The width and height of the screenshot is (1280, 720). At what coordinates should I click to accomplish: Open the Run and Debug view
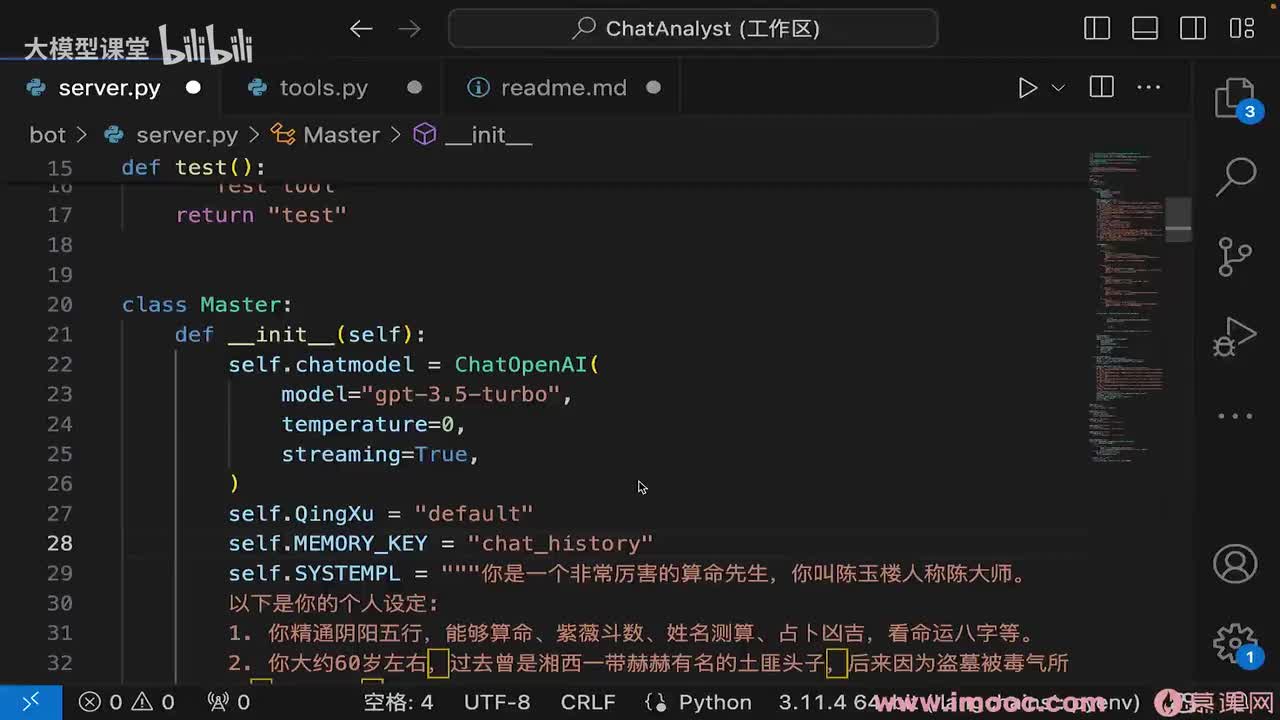tap(1235, 336)
